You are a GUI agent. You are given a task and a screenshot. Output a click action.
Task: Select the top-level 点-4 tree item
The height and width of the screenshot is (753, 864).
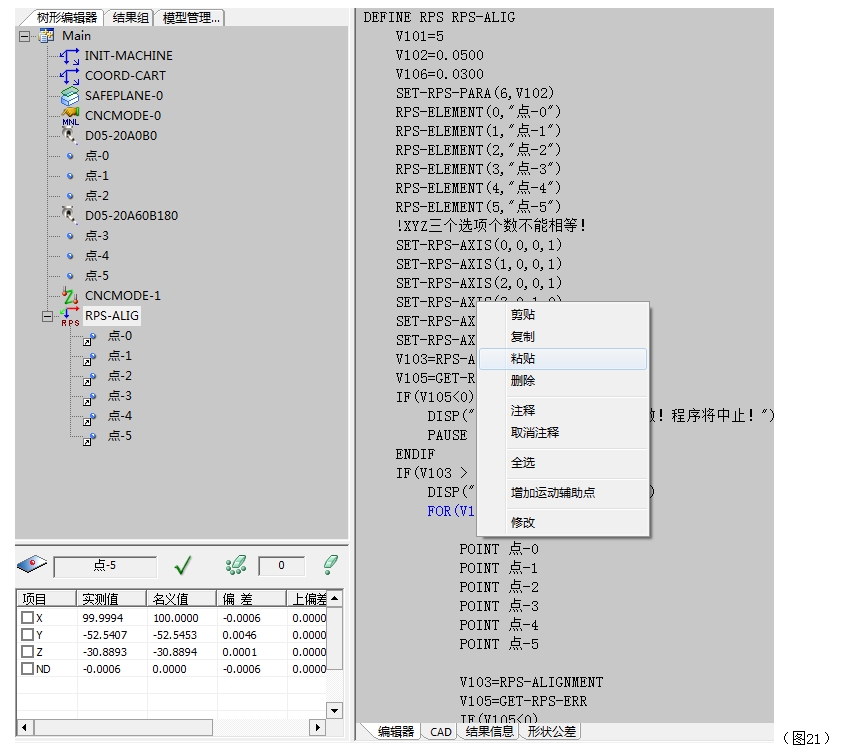[97, 256]
